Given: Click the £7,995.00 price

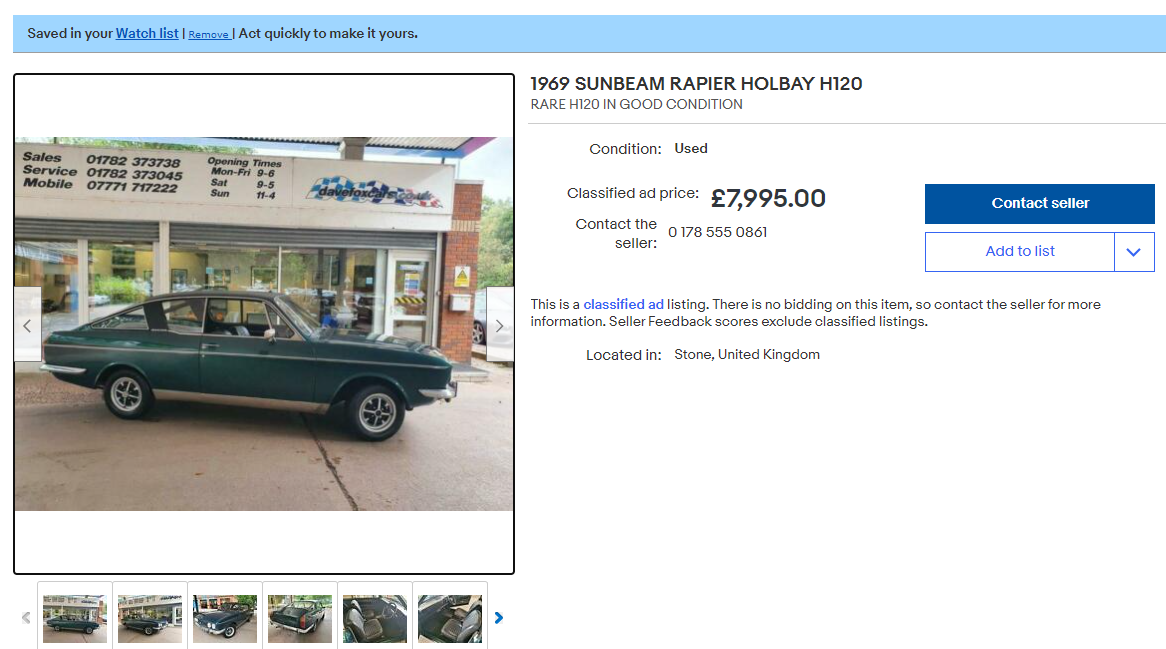Looking at the screenshot, I should click(x=768, y=198).
